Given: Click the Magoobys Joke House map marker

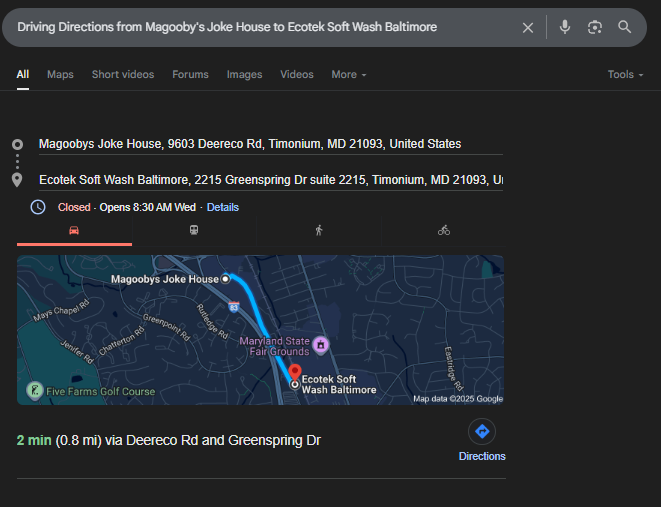Looking at the screenshot, I should pos(226,279).
